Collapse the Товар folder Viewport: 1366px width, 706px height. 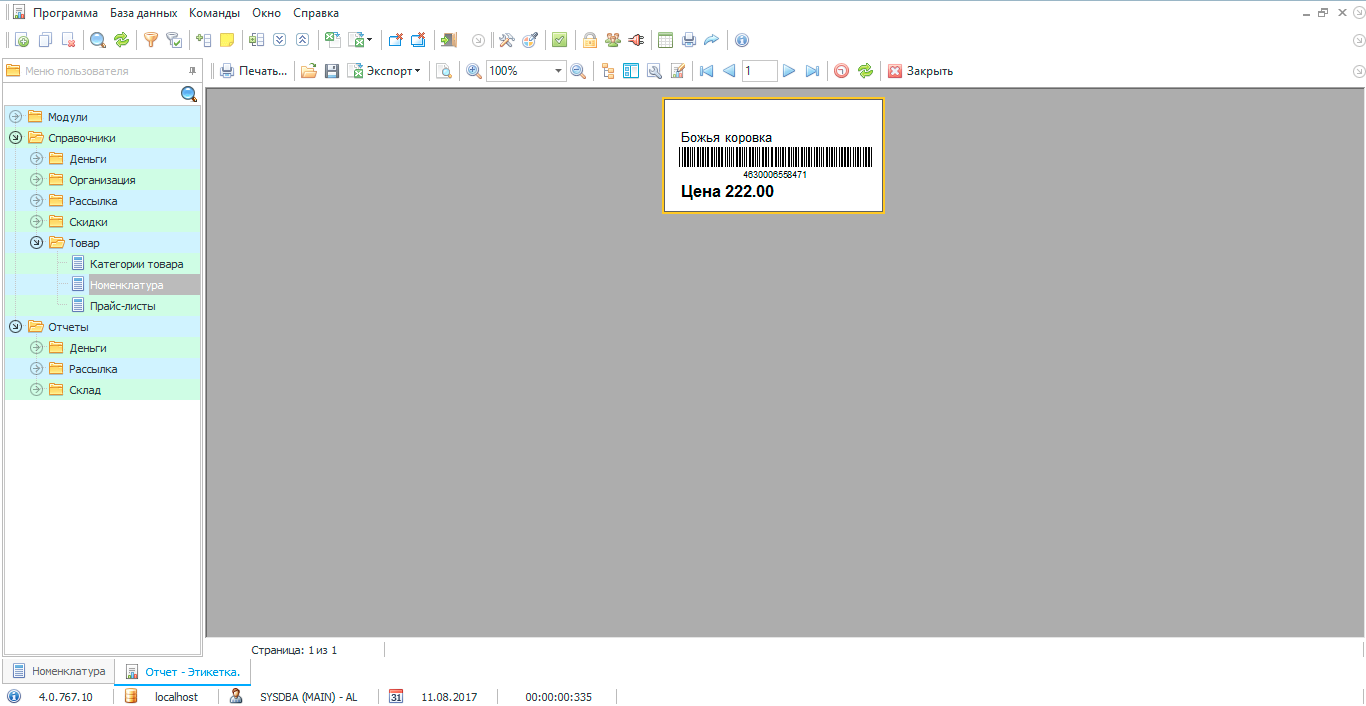(x=37, y=243)
